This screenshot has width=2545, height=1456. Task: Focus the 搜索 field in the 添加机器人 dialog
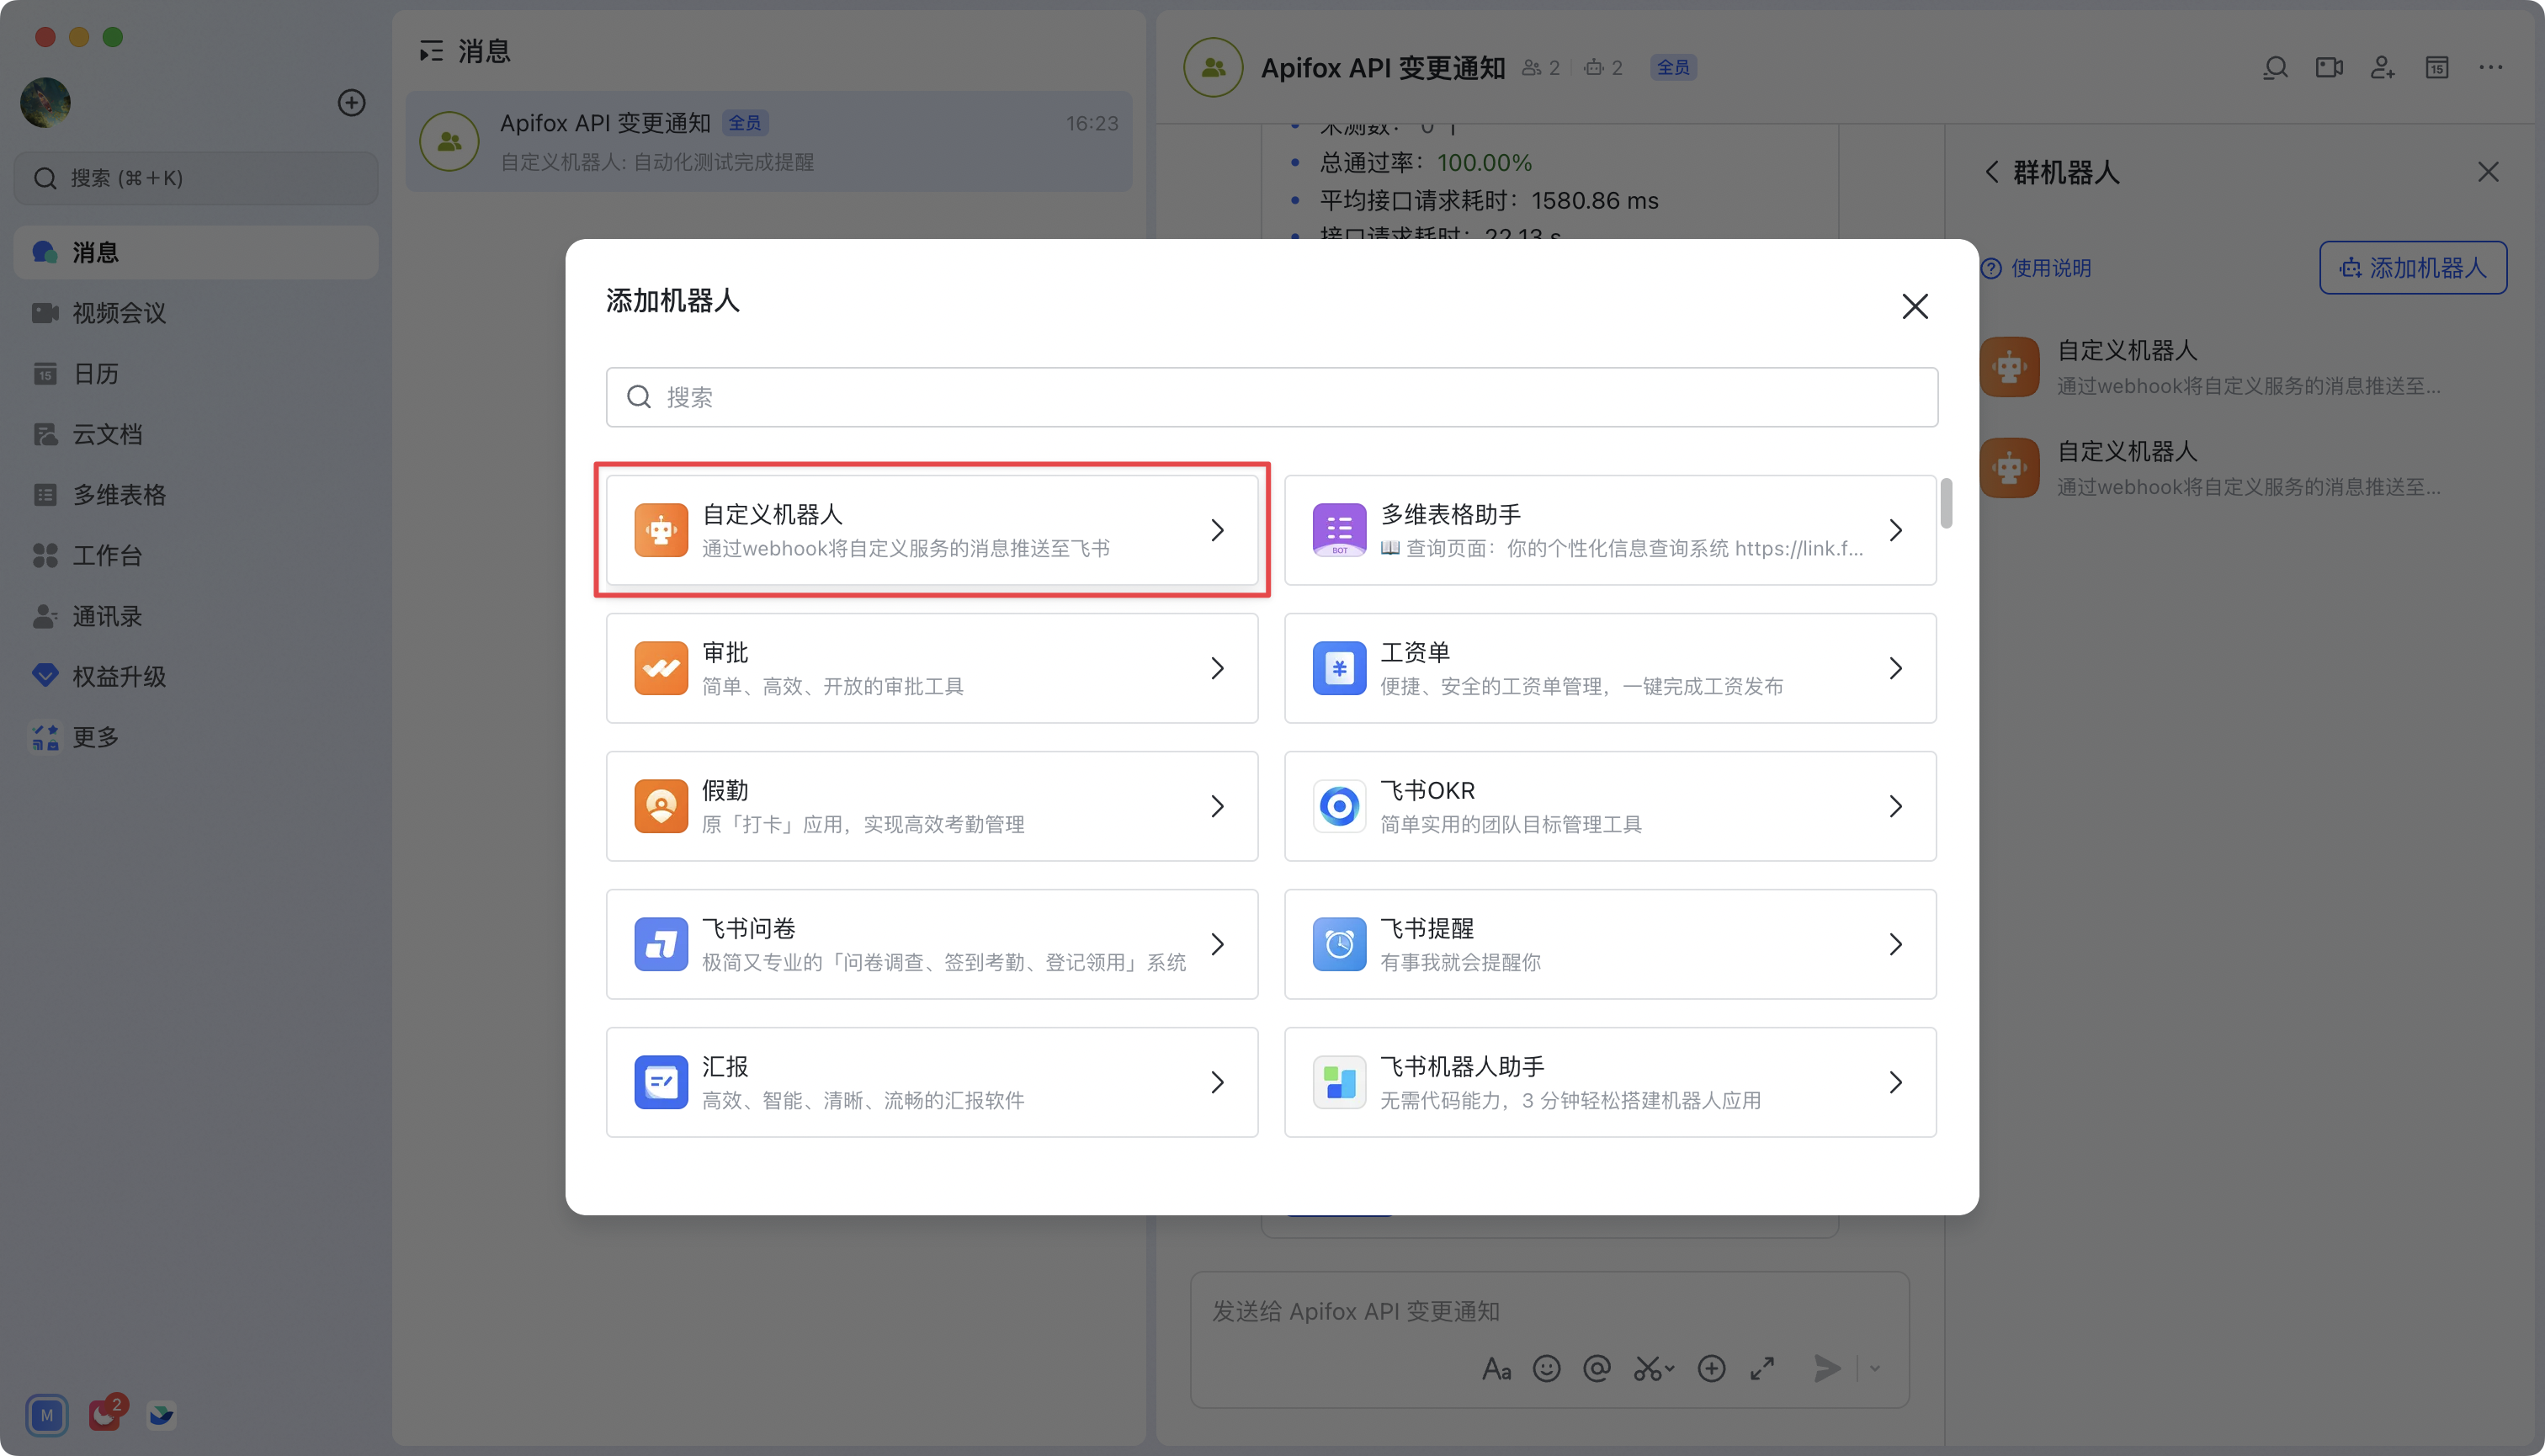point(1271,397)
